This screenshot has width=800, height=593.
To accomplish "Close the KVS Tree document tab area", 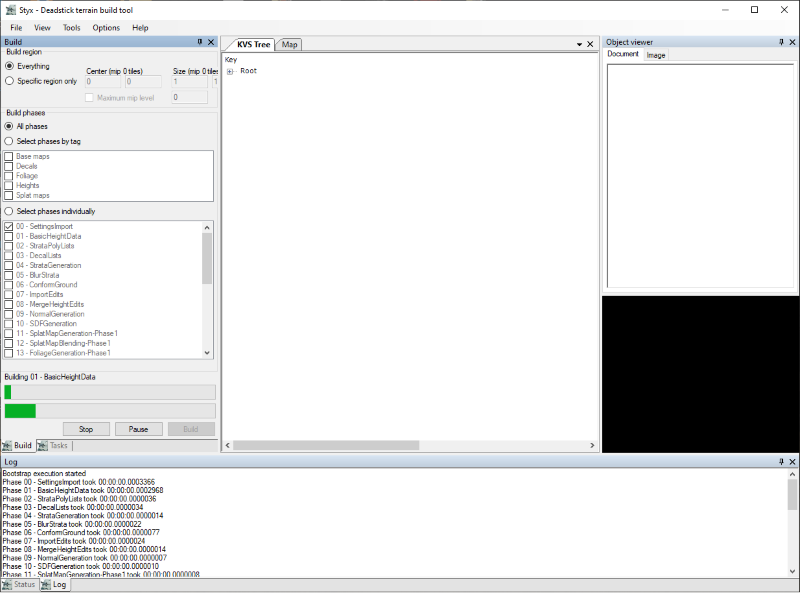I will pyautogui.click(x=590, y=44).
